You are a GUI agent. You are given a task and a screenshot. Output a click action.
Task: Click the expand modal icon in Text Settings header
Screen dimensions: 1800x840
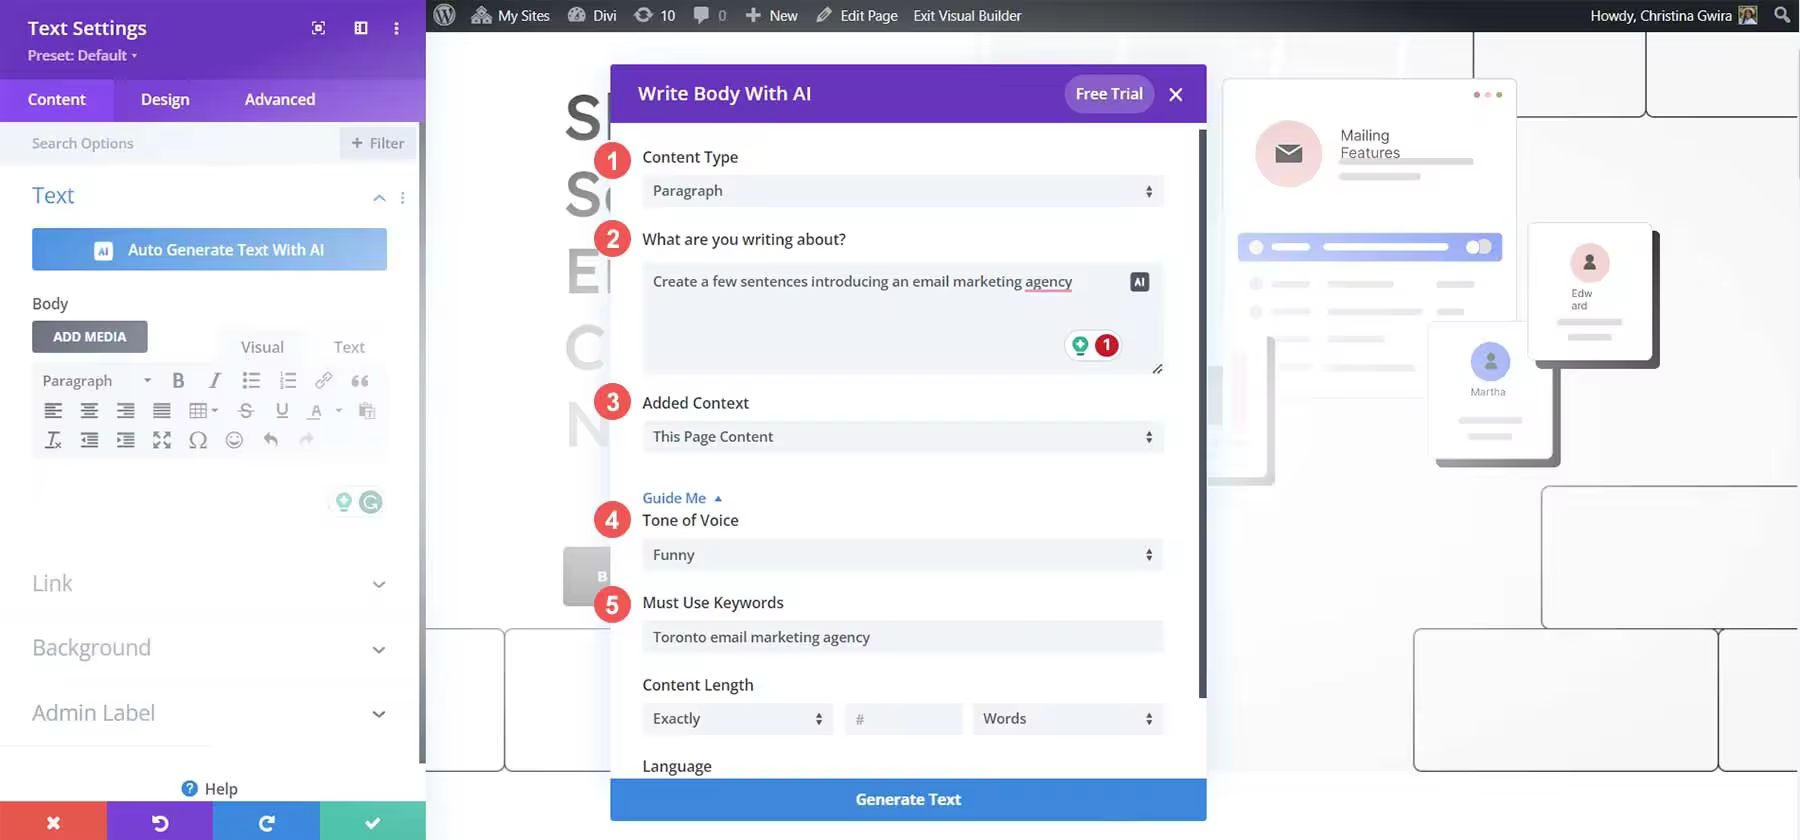318,28
